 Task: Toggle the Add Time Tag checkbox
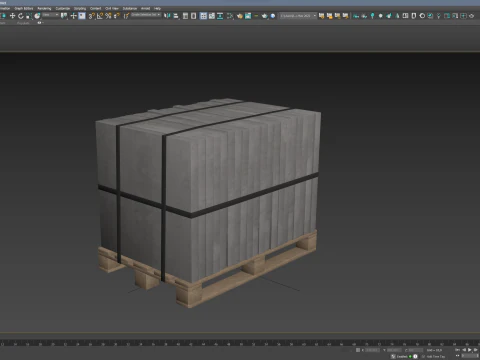click(423, 356)
